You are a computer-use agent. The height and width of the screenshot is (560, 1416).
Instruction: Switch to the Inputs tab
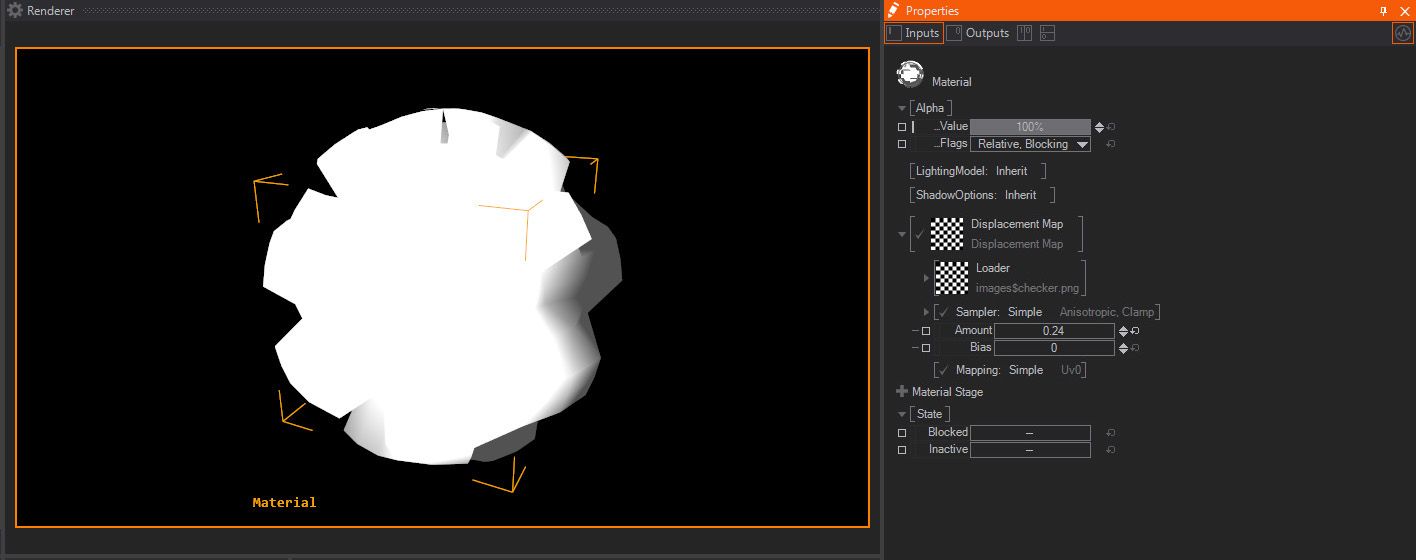(913, 33)
